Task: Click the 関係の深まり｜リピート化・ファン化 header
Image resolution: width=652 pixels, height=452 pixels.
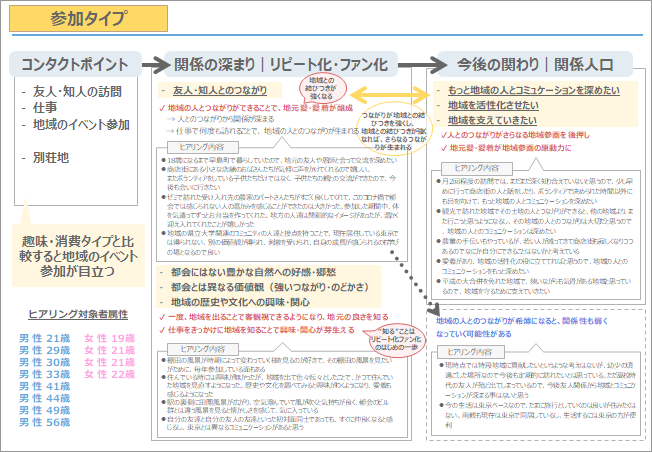Action: [281, 64]
